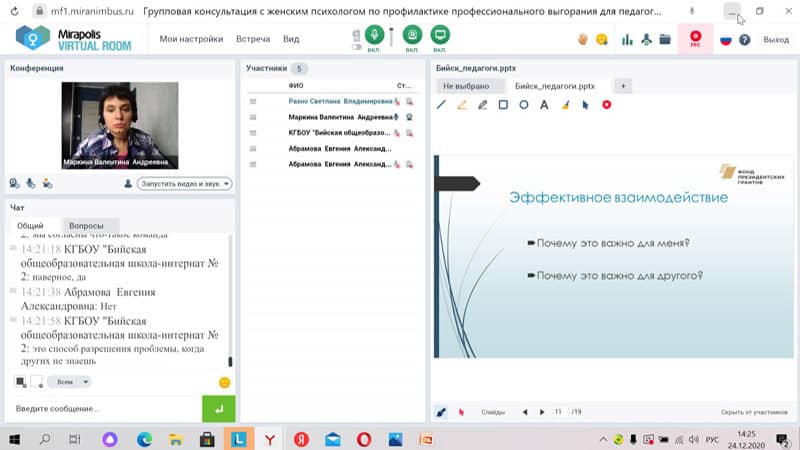
Task: Adjust the microphone volume vertical slider
Action: pyautogui.click(x=391, y=37)
